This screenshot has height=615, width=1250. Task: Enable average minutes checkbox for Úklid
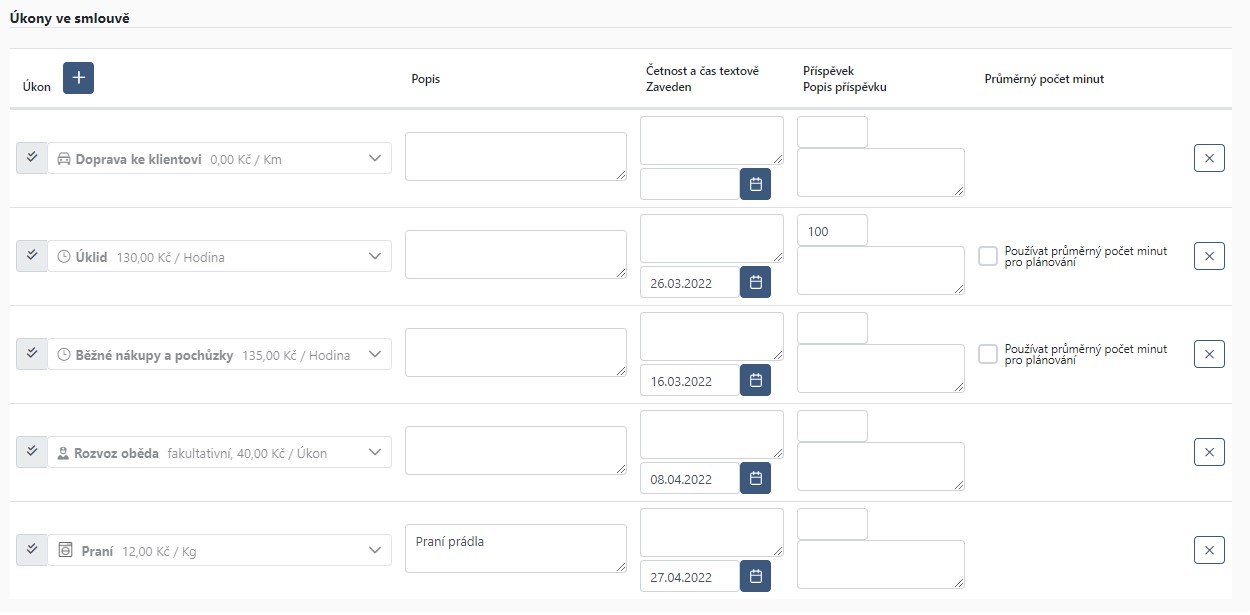(988, 256)
